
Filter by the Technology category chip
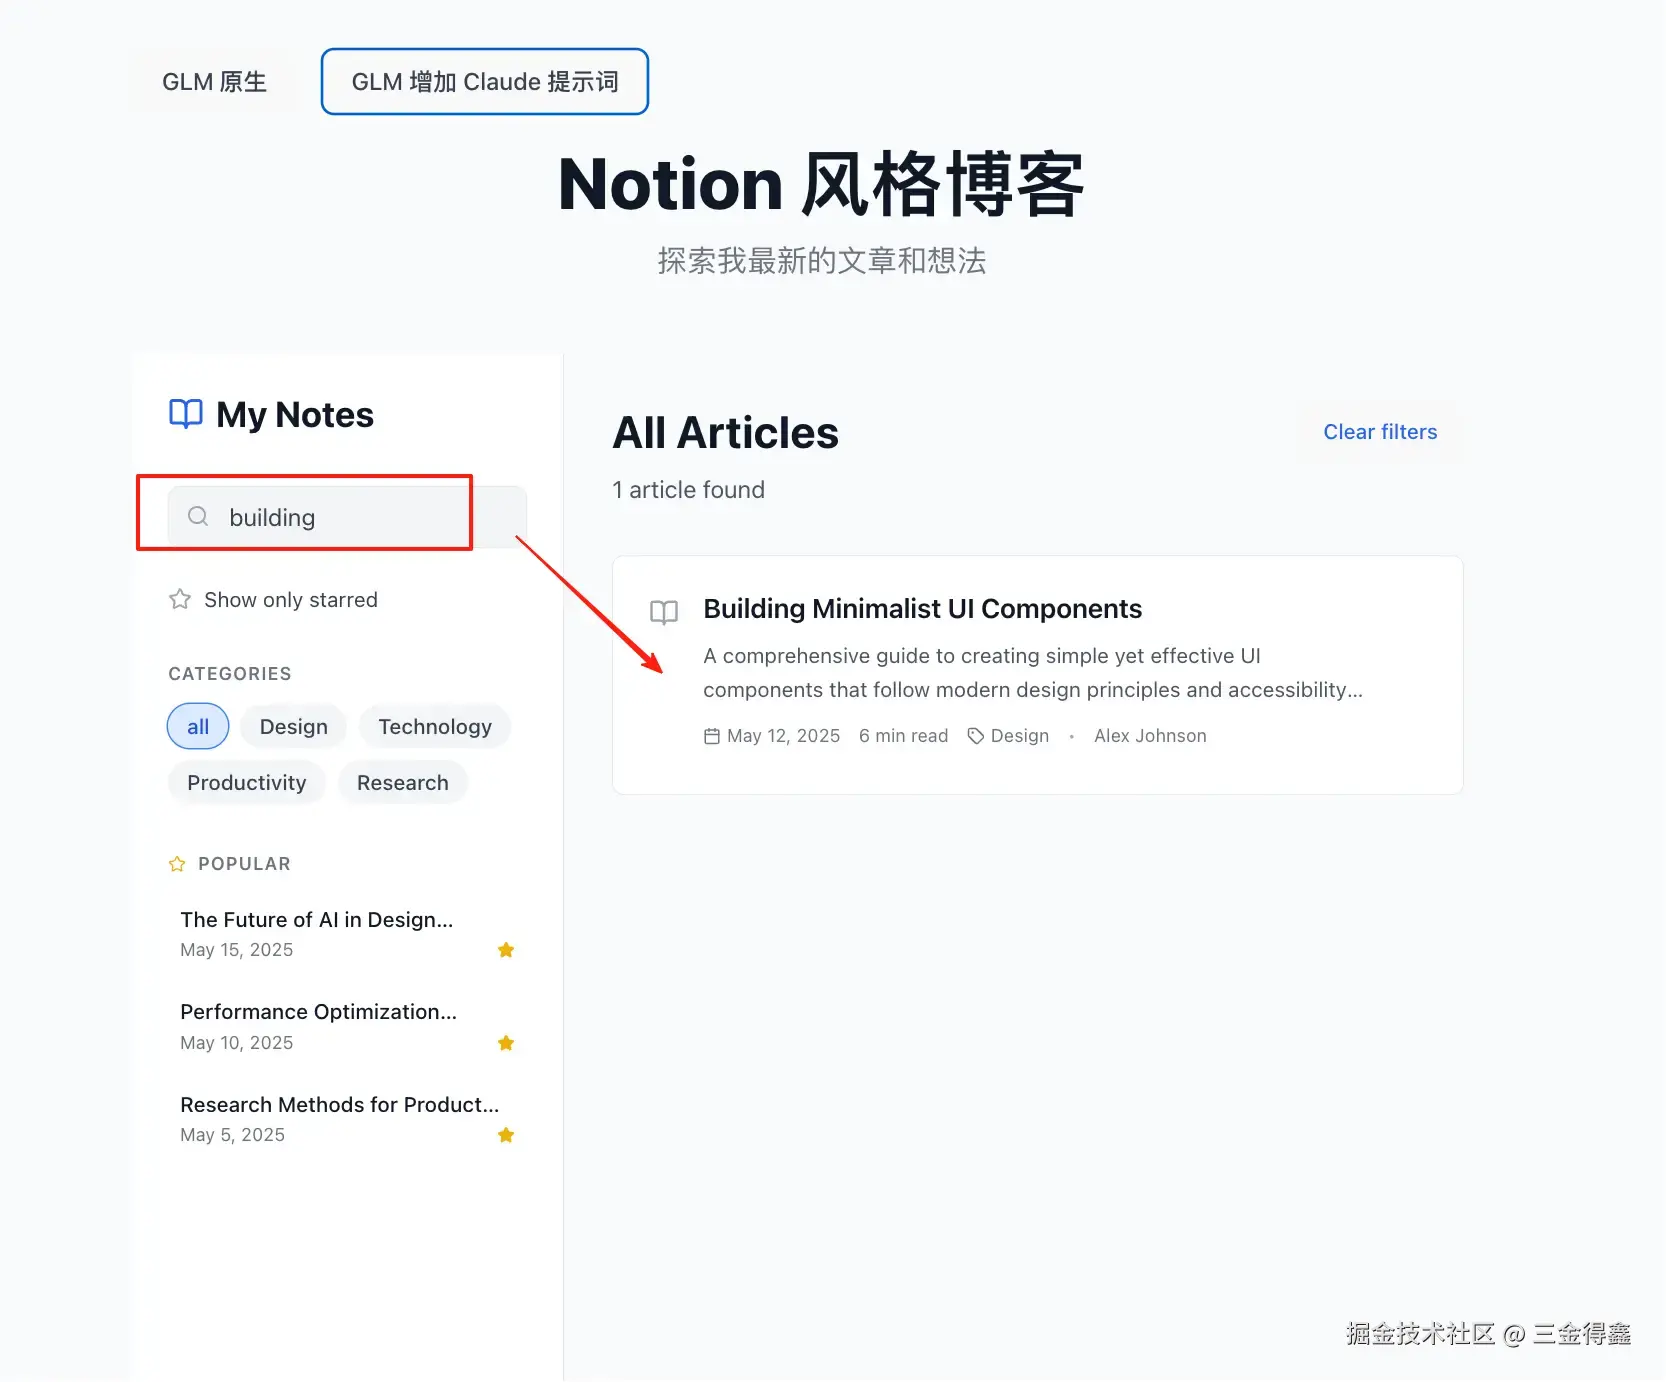435,727
